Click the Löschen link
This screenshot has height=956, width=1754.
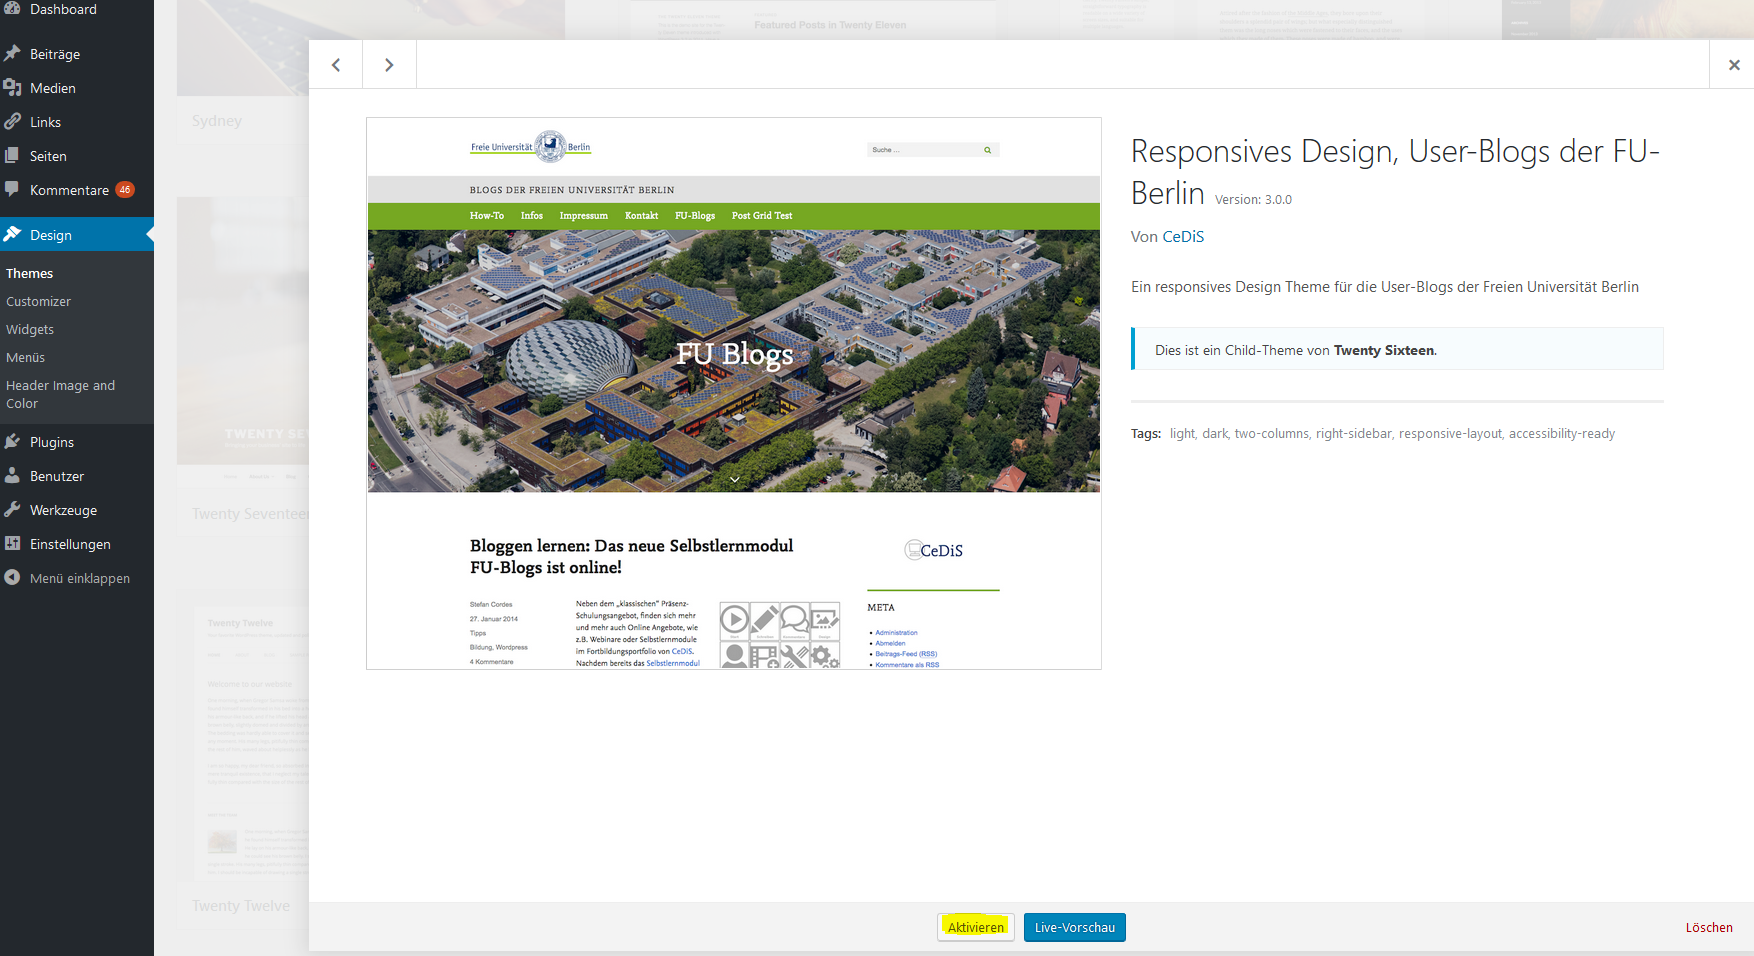pos(1708,927)
